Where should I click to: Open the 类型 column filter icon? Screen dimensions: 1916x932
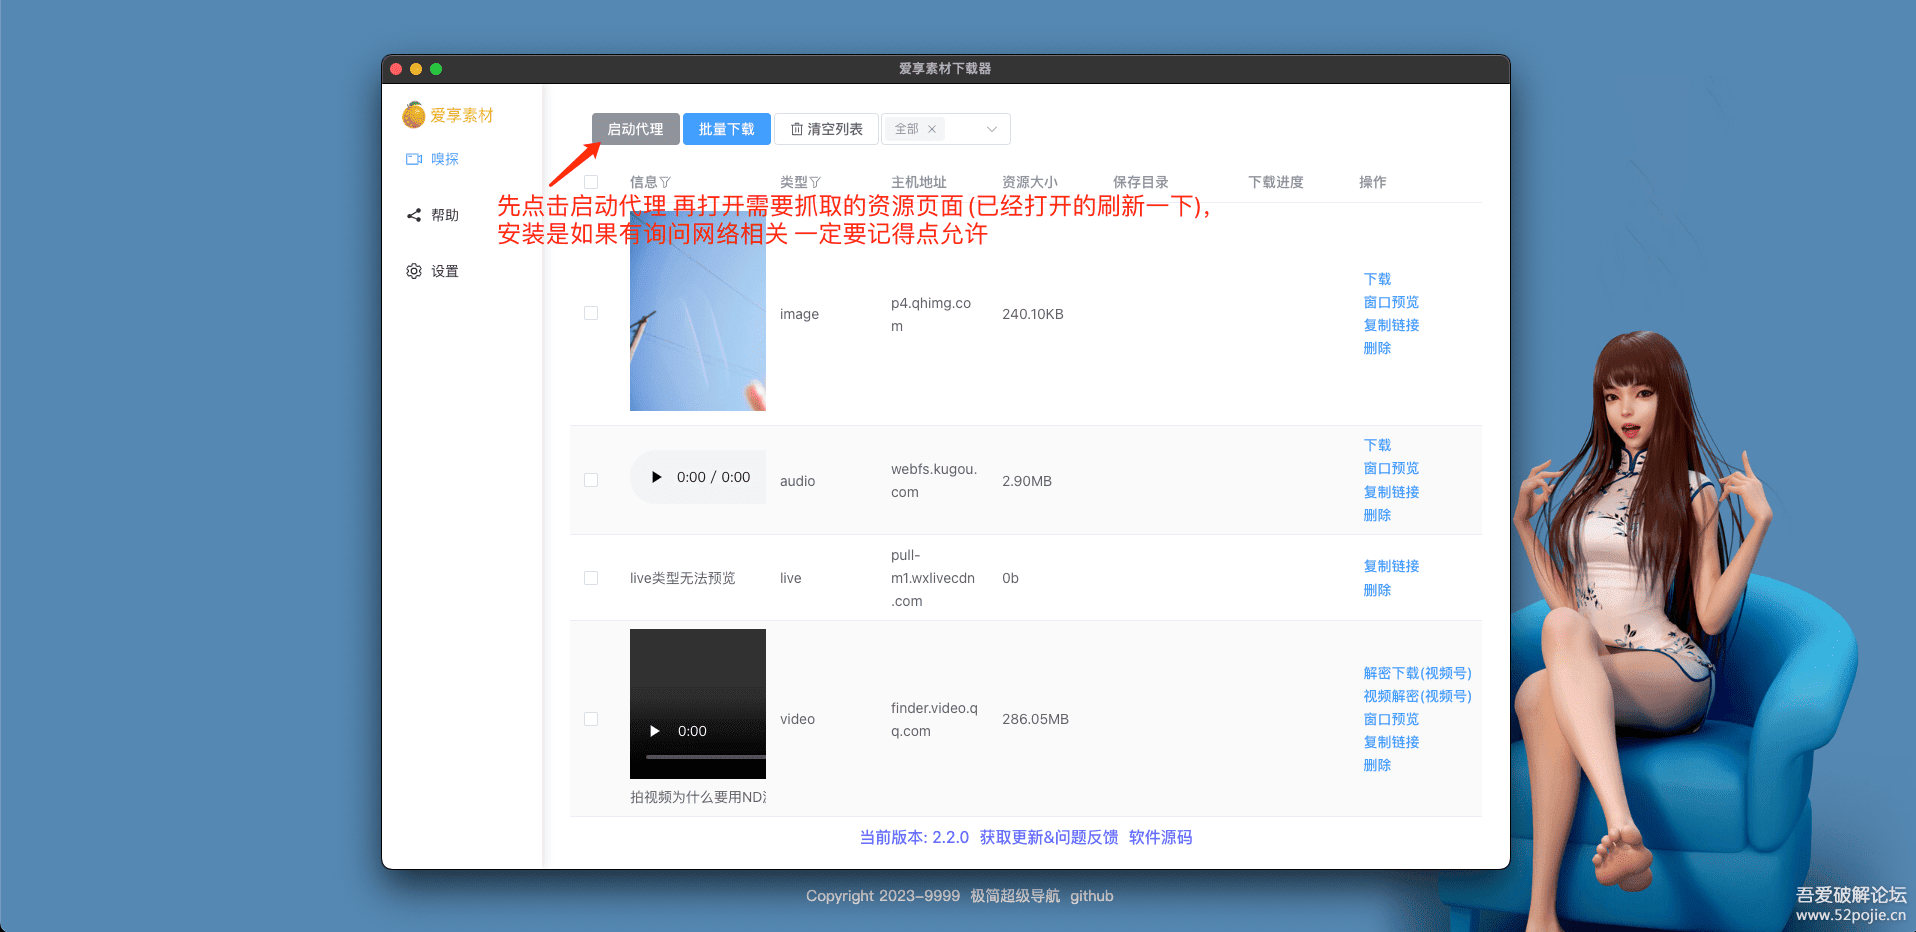pyautogui.click(x=815, y=182)
